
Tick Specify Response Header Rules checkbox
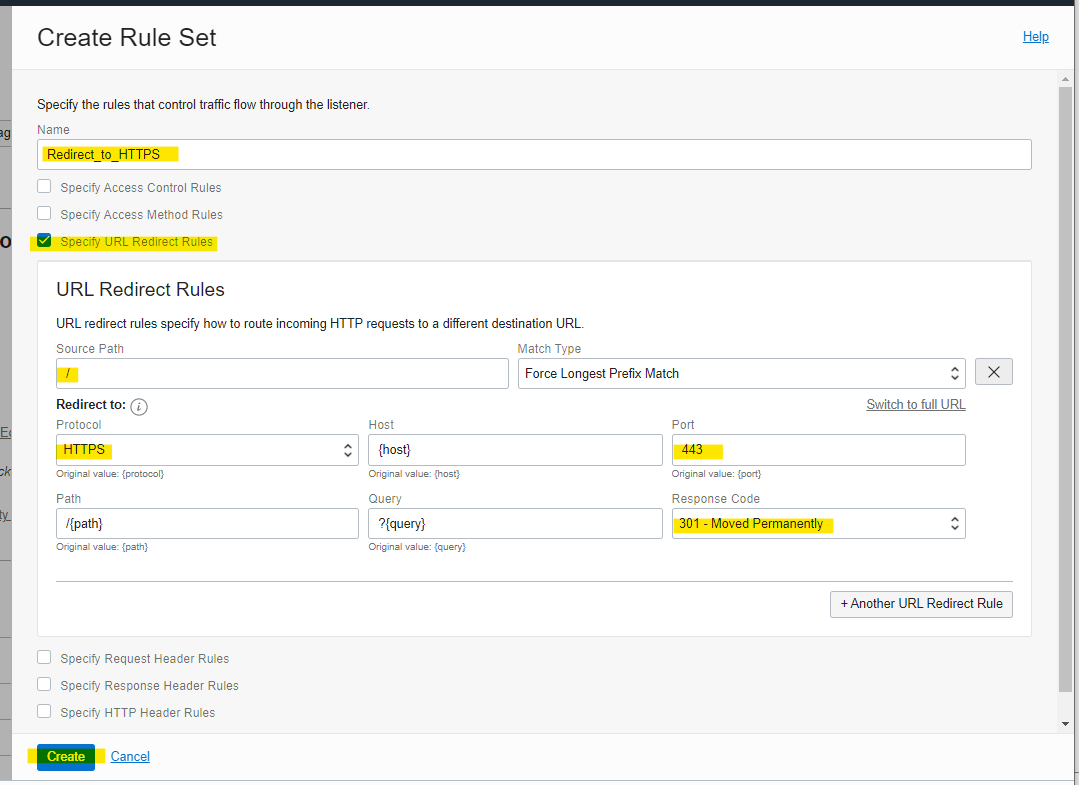(x=44, y=684)
